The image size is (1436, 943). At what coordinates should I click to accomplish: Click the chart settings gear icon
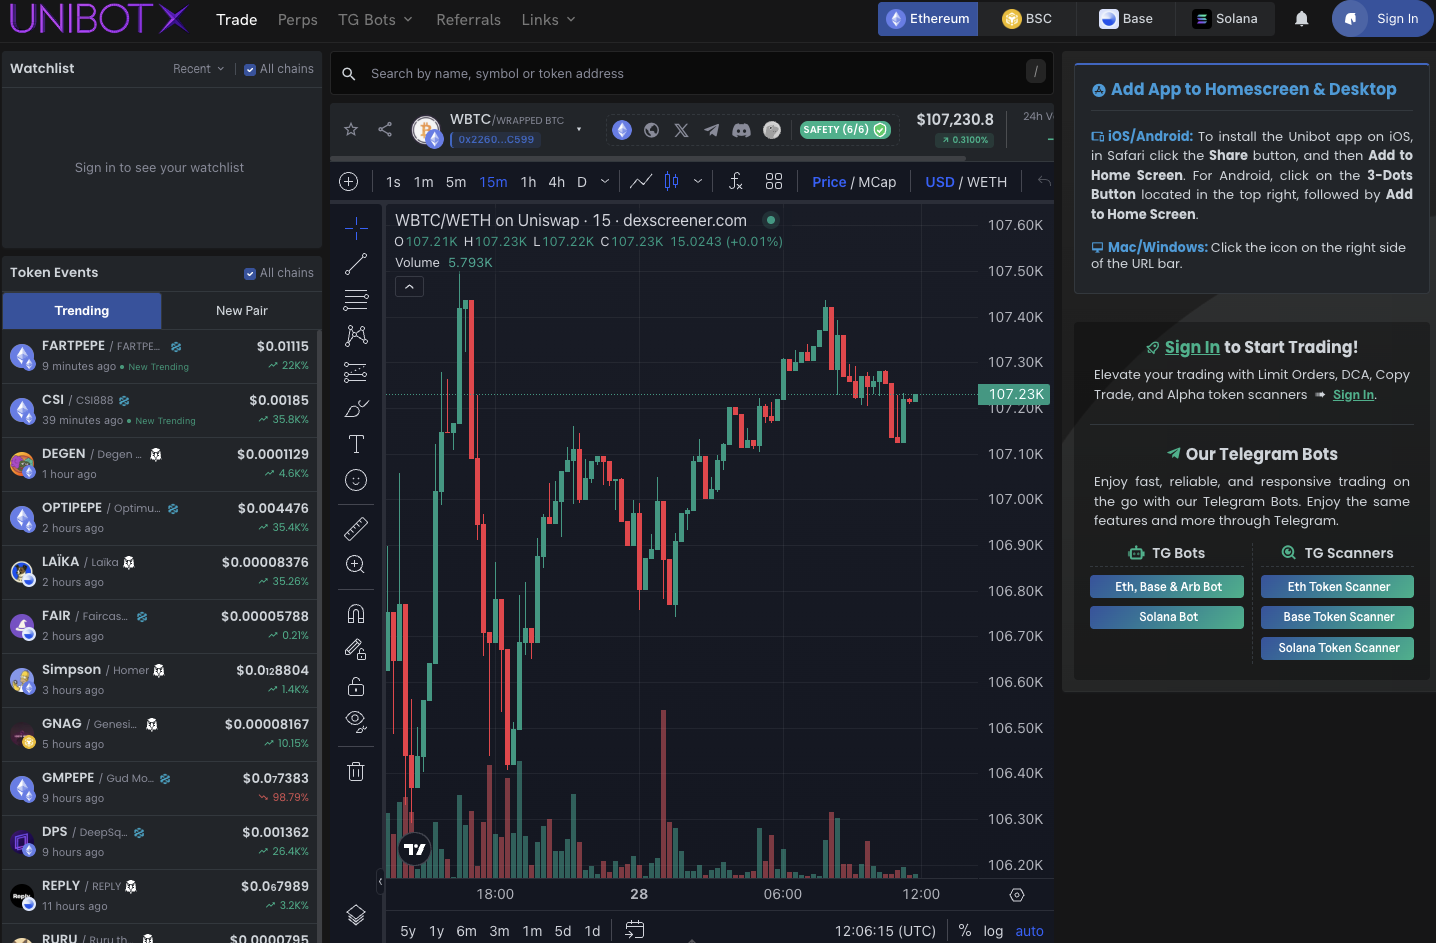(1017, 895)
